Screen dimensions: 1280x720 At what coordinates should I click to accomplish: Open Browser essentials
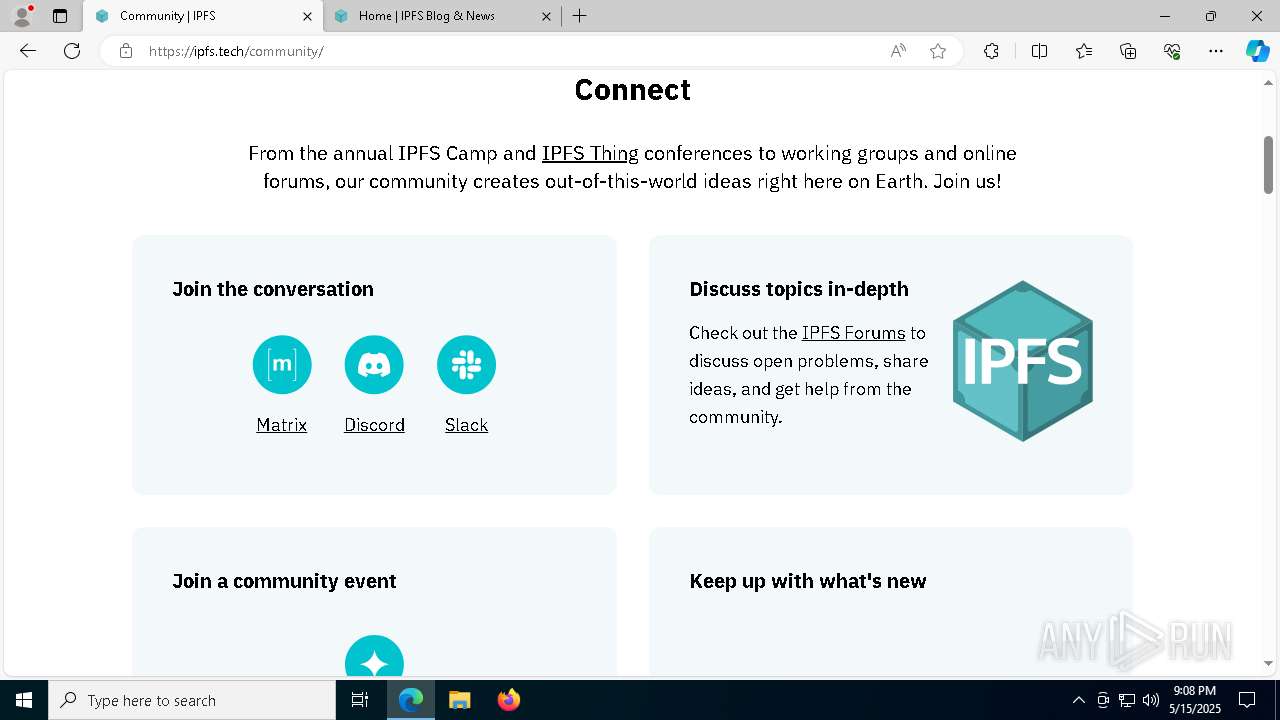[1172, 51]
